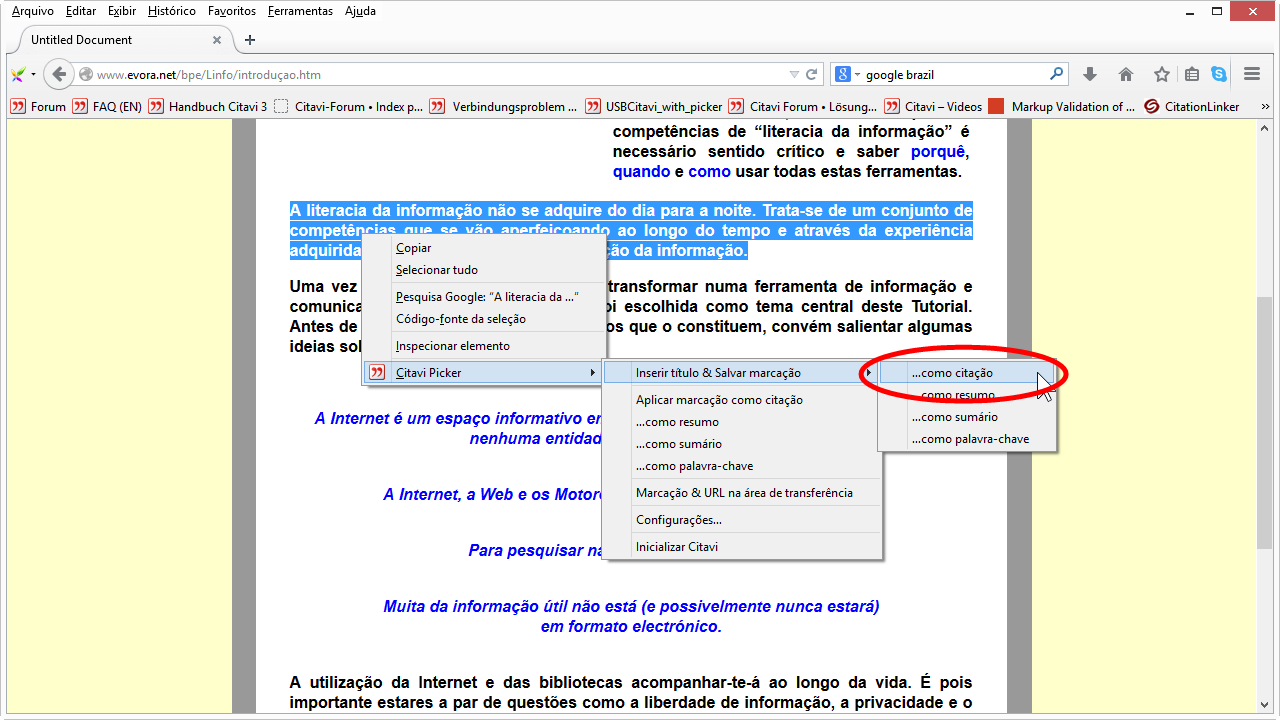Screen dimensions: 1280x720
Task: Expand the Citavi Picker submenu entry
Action: coord(484,373)
